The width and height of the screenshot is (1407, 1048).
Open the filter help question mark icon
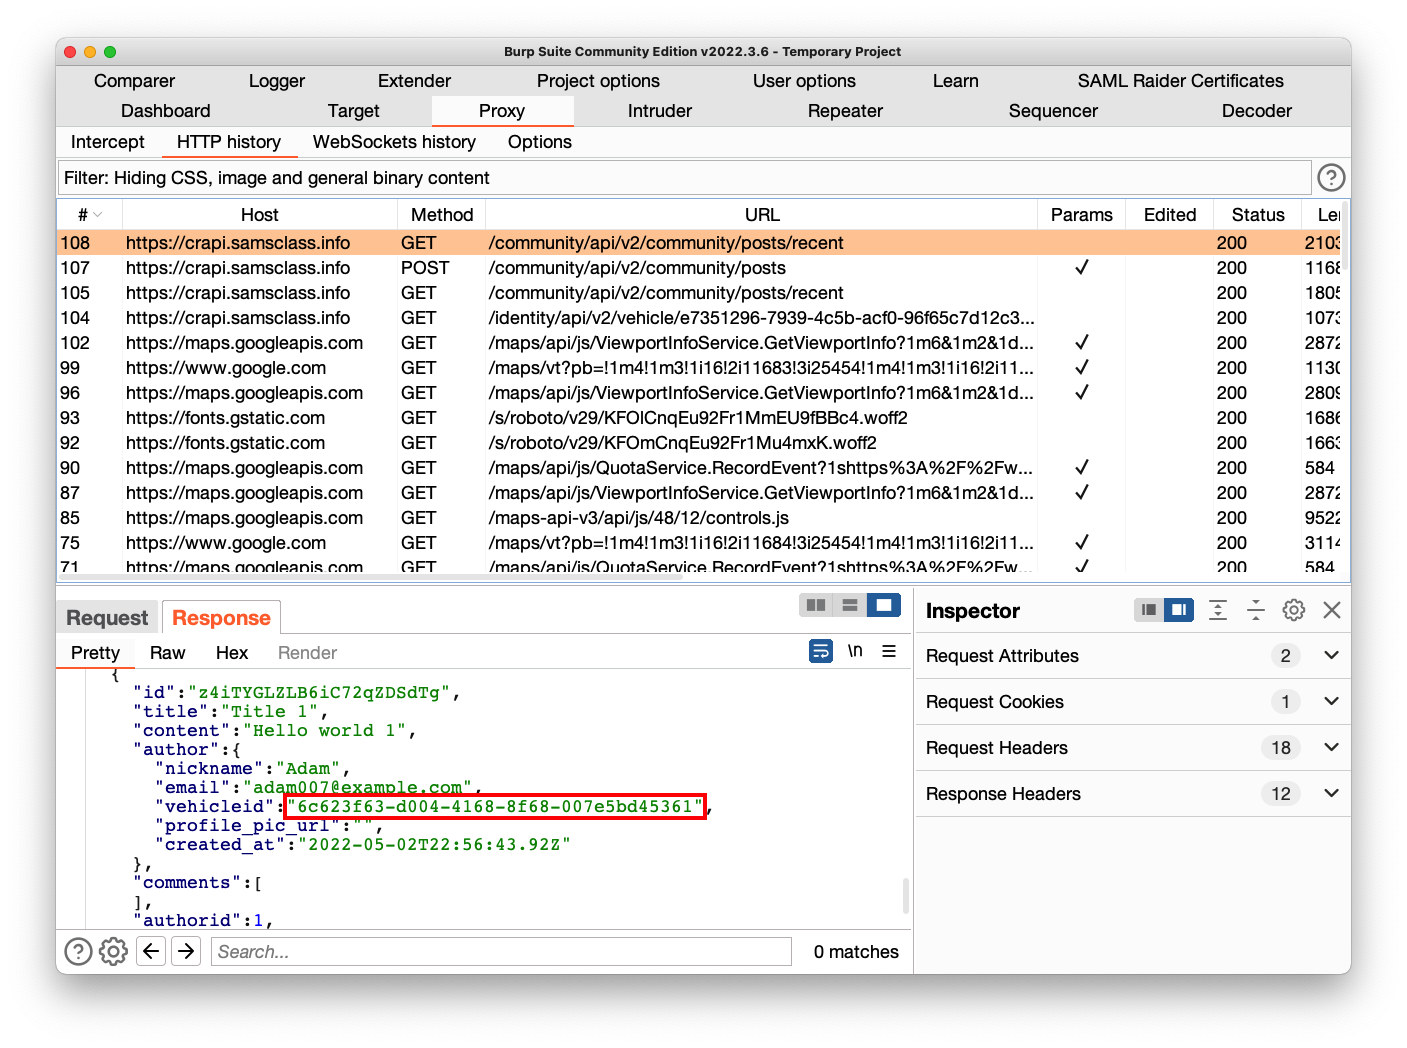(x=1331, y=178)
